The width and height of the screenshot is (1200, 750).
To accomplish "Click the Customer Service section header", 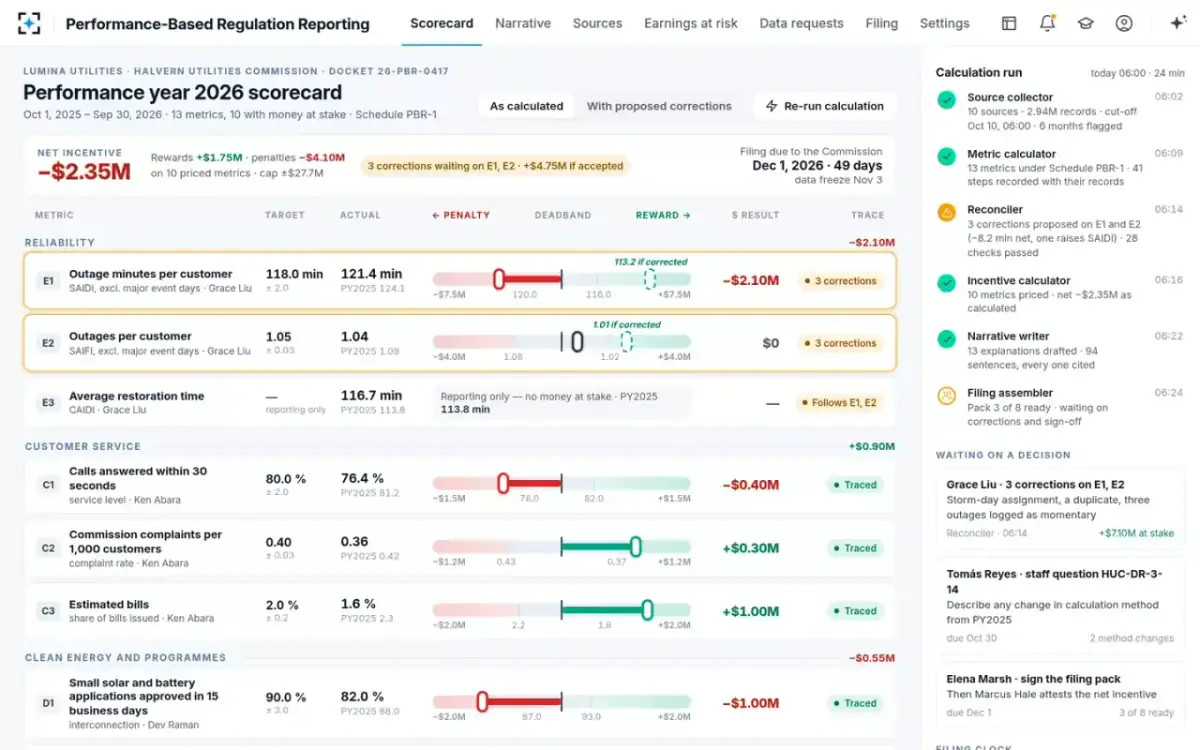I will point(83,446).
